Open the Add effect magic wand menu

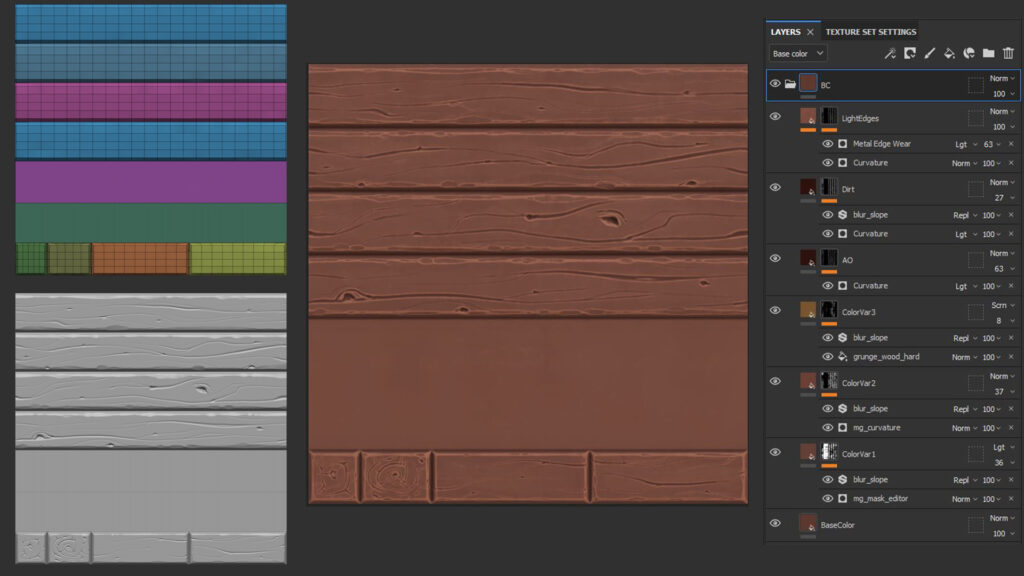point(890,54)
